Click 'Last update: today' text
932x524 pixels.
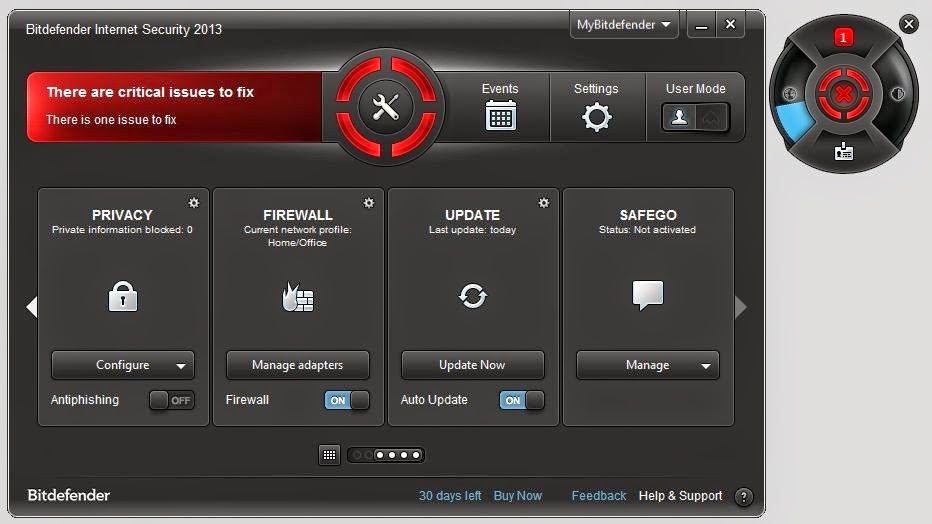point(473,229)
